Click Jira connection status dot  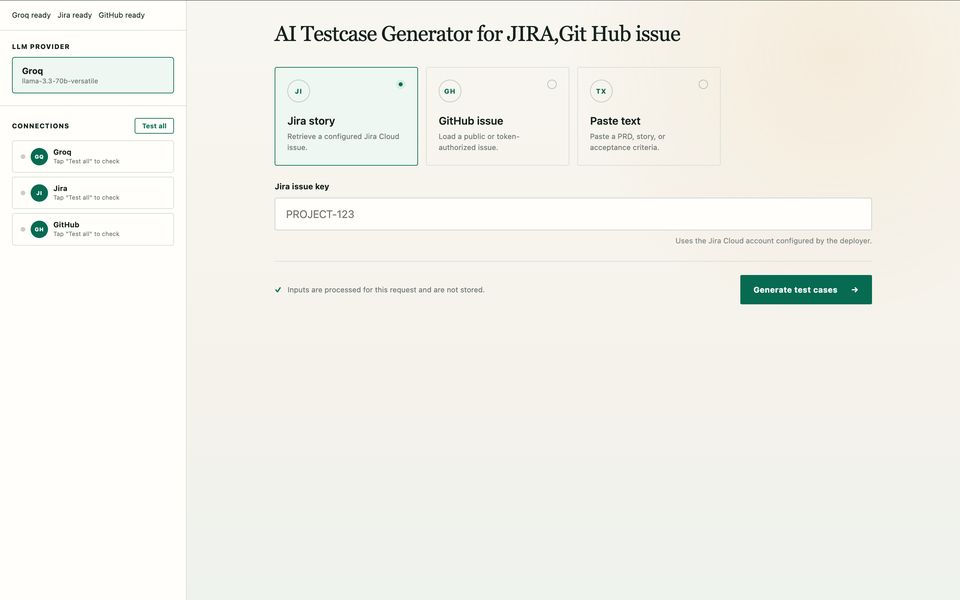[23, 193]
